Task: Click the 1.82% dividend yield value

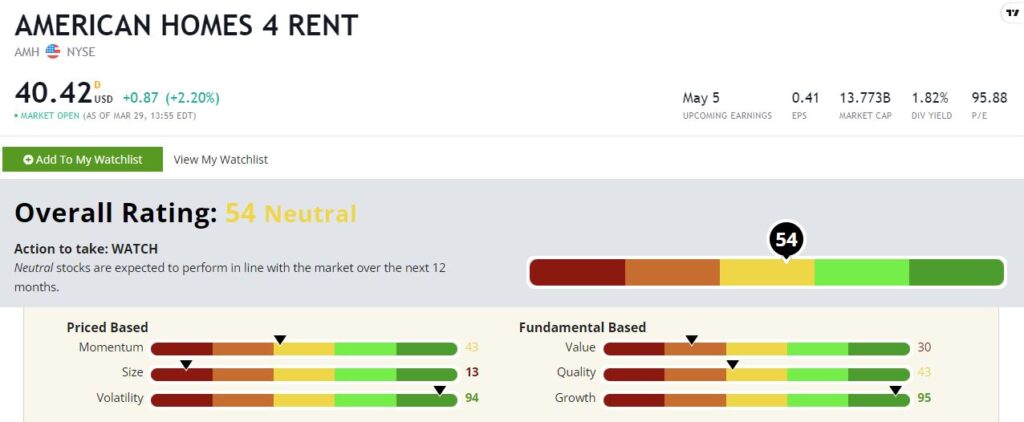Action: tap(930, 99)
